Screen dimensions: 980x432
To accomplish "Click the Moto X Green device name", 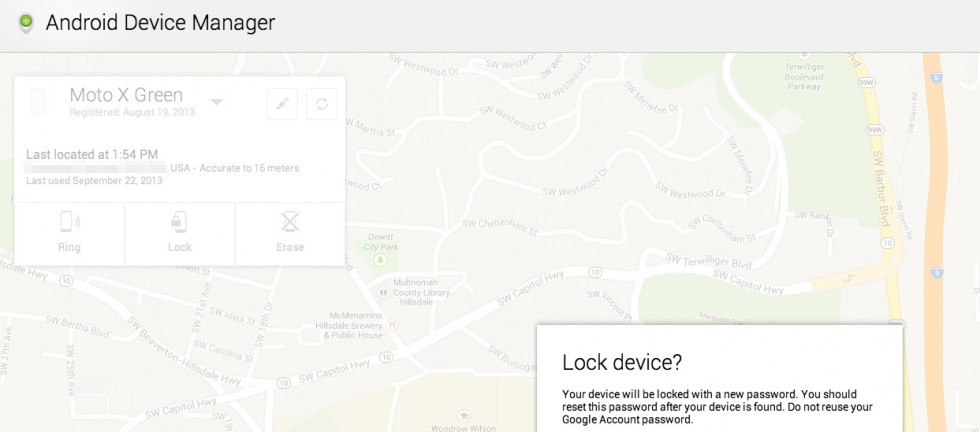I will pyautogui.click(x=126, y=95).
